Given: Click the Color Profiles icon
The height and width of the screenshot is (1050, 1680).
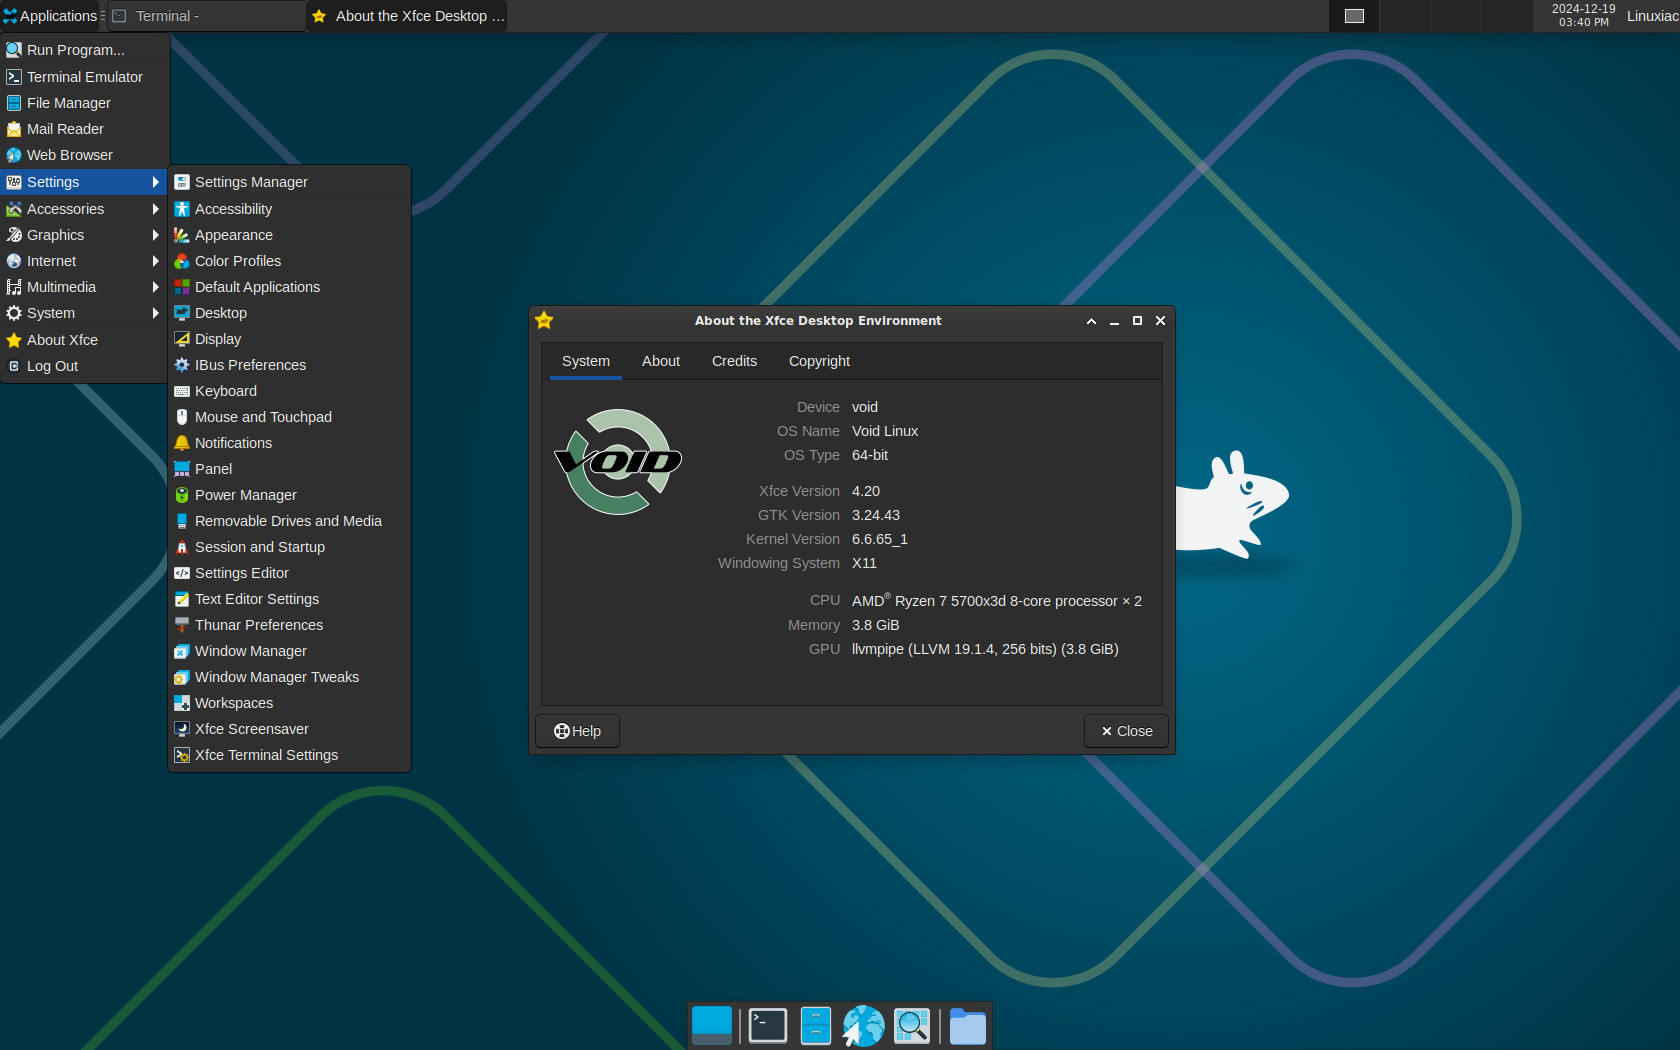Looking at the screenshot, I should [182, 261].
